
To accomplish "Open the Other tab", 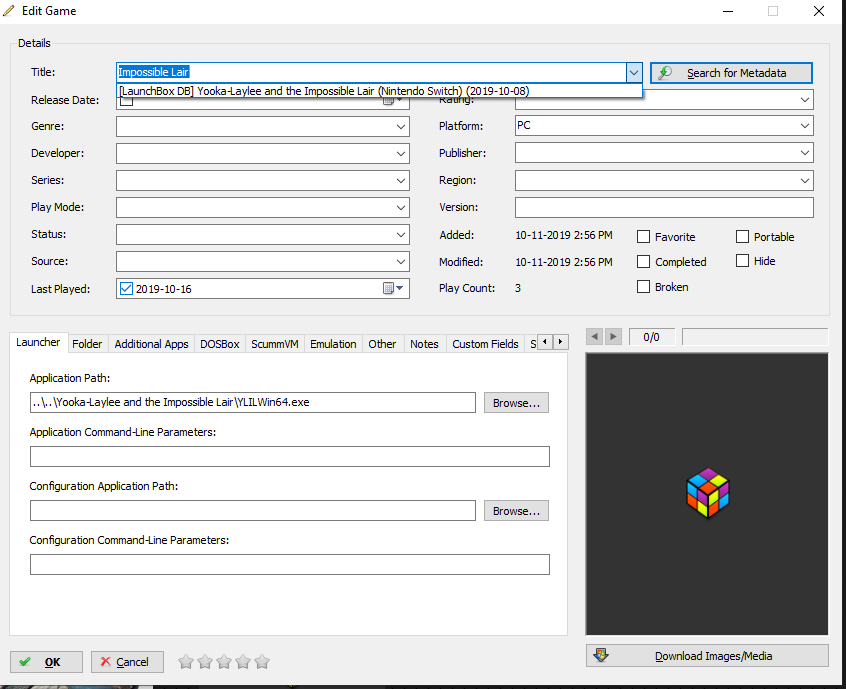I will pyautogui.click(x=382, y=344).
